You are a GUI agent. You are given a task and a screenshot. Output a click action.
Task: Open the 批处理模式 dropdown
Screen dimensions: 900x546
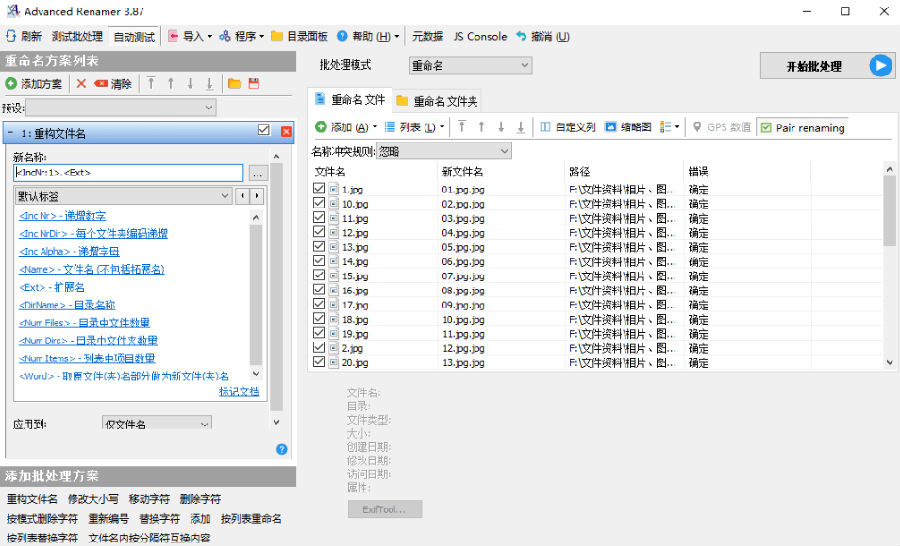coord(470,65)
